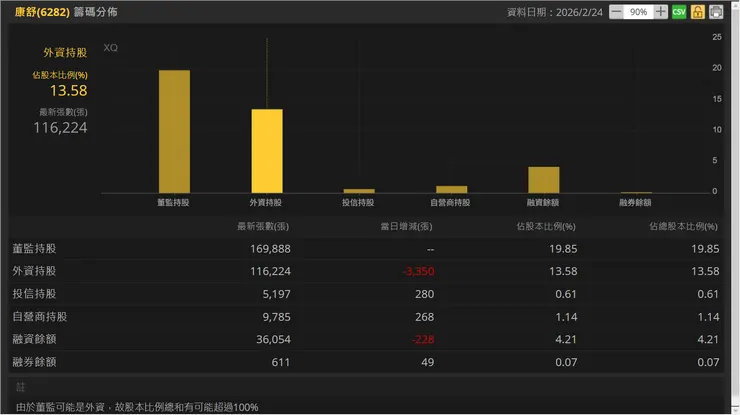Click the 280 daily change value

(425, 294)
